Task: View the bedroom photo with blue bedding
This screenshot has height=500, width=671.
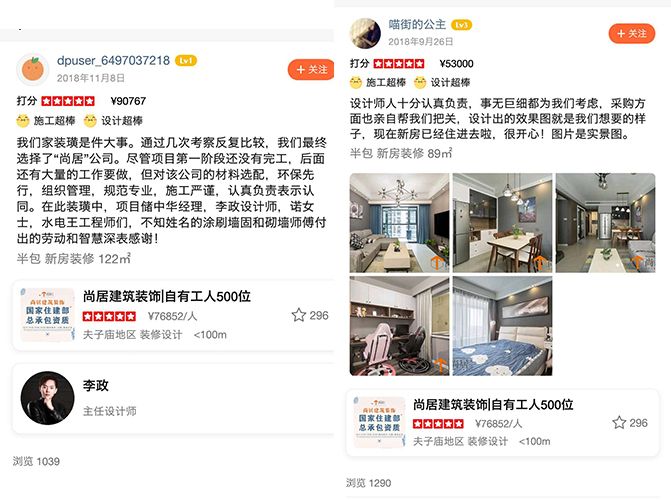Action: [502, 326]
